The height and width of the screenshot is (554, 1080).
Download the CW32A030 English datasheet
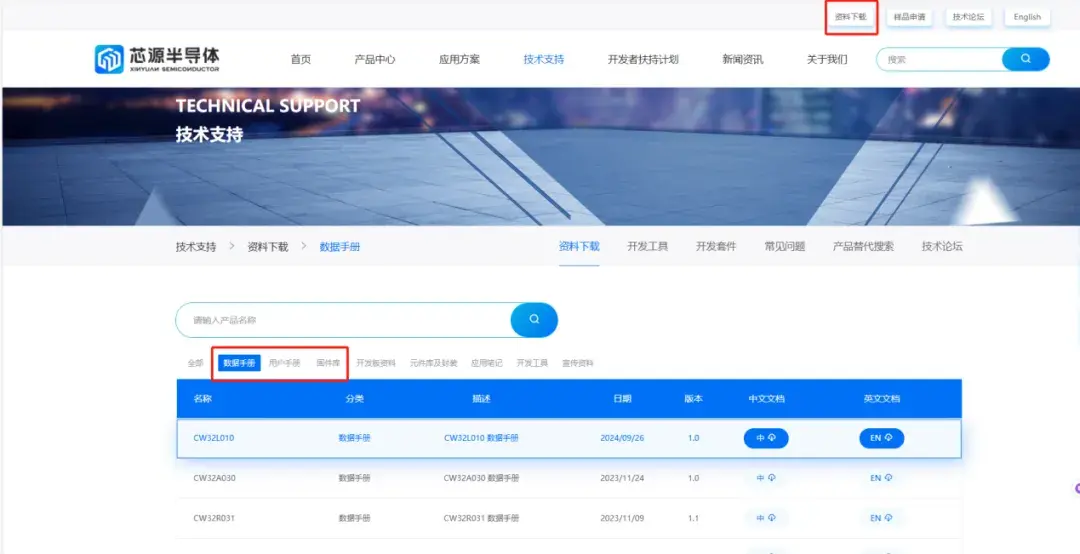coord(882,478)
